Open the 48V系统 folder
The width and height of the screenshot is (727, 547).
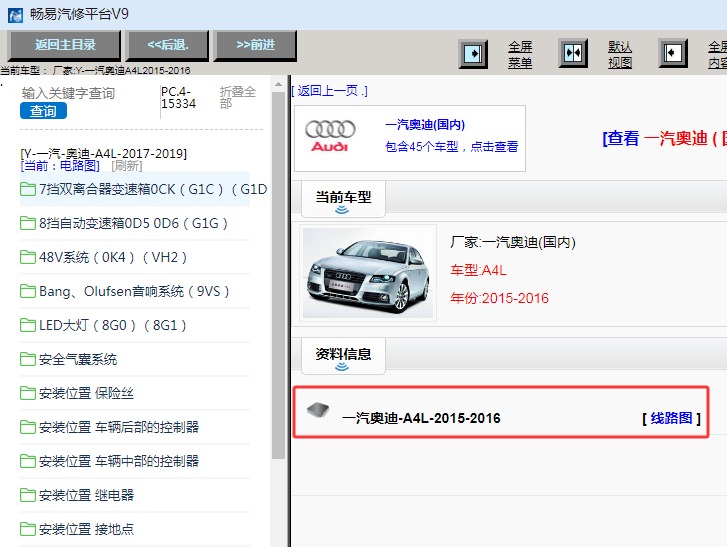click(x=135, y=257)
